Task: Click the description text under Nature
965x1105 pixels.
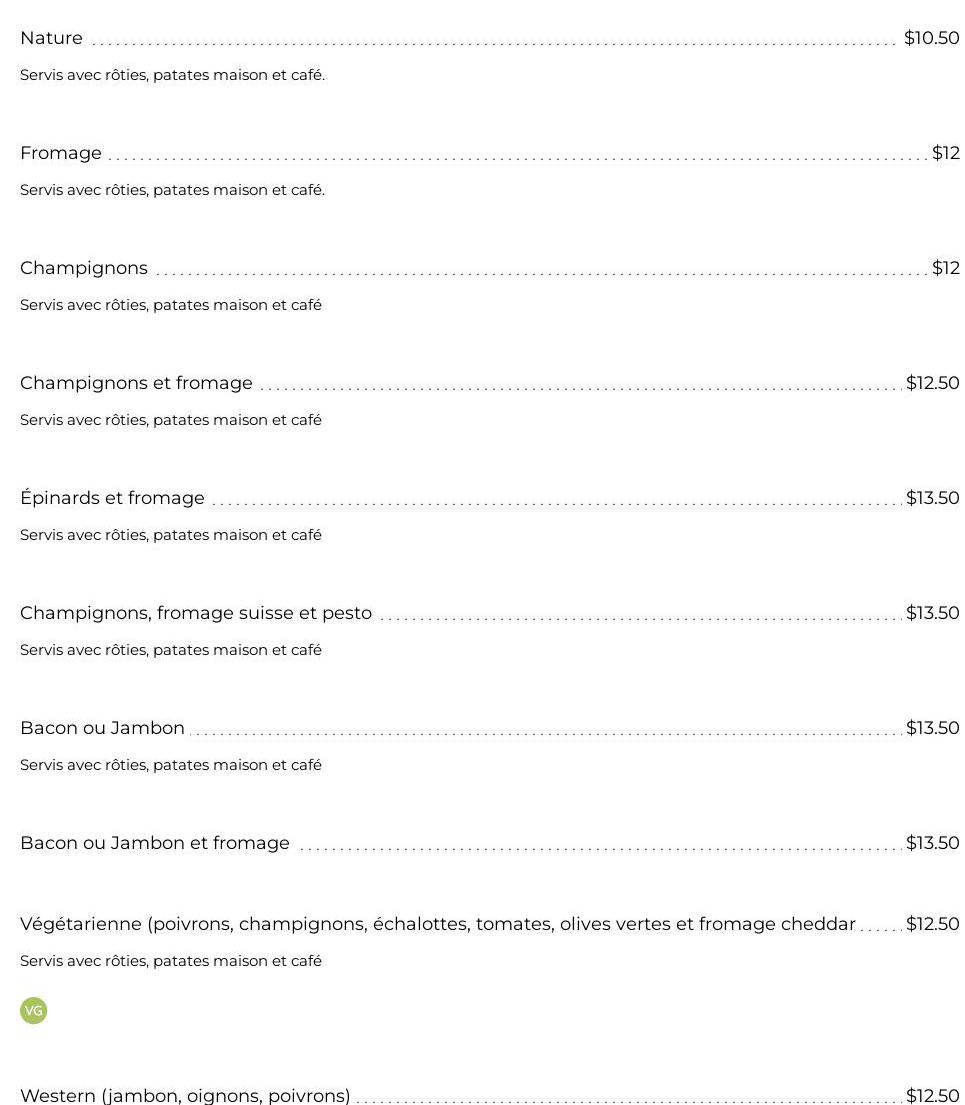Action: point(172,75)
